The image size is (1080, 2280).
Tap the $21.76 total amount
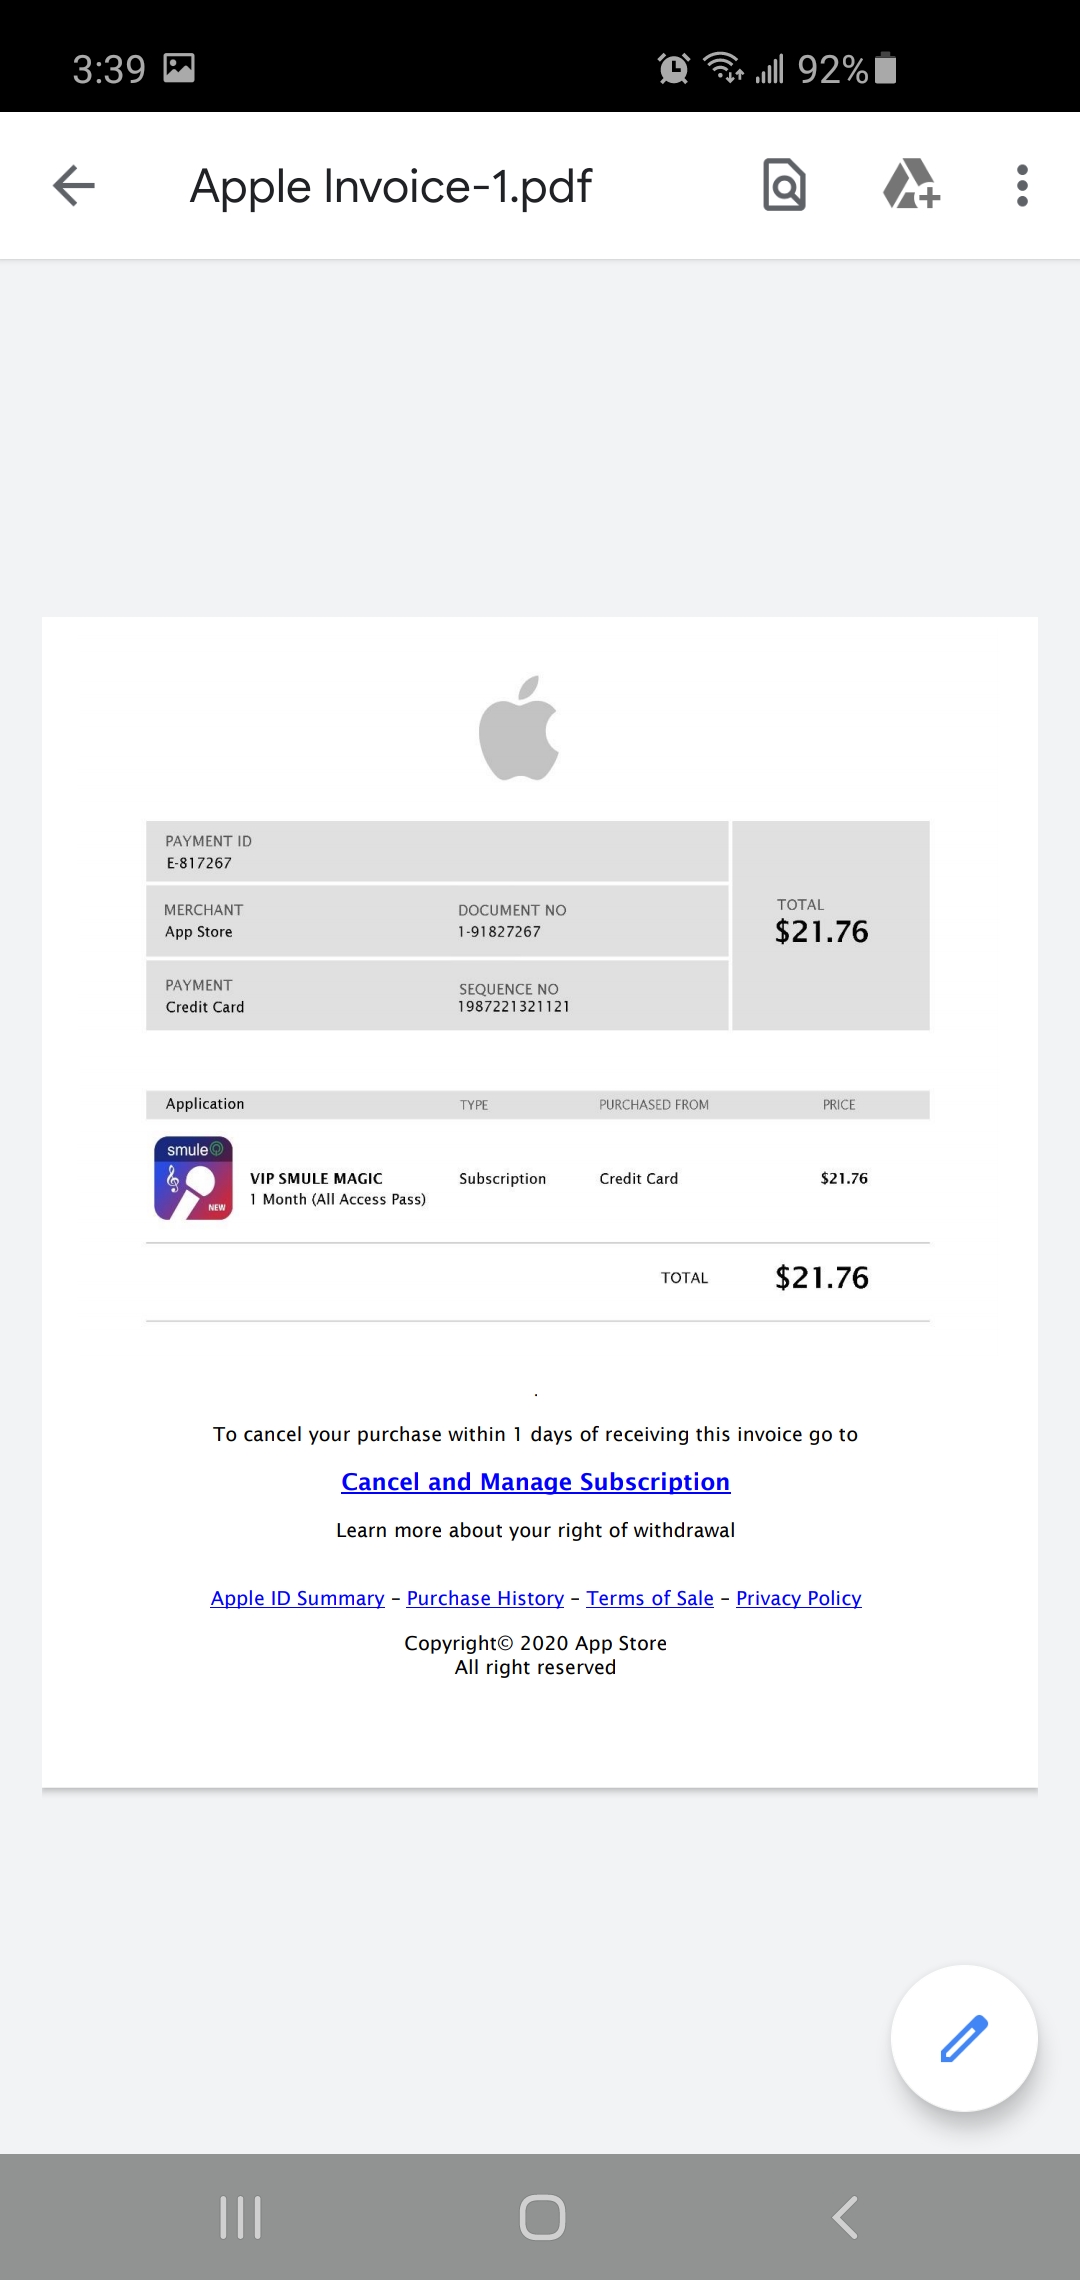[x=820, y=930]
